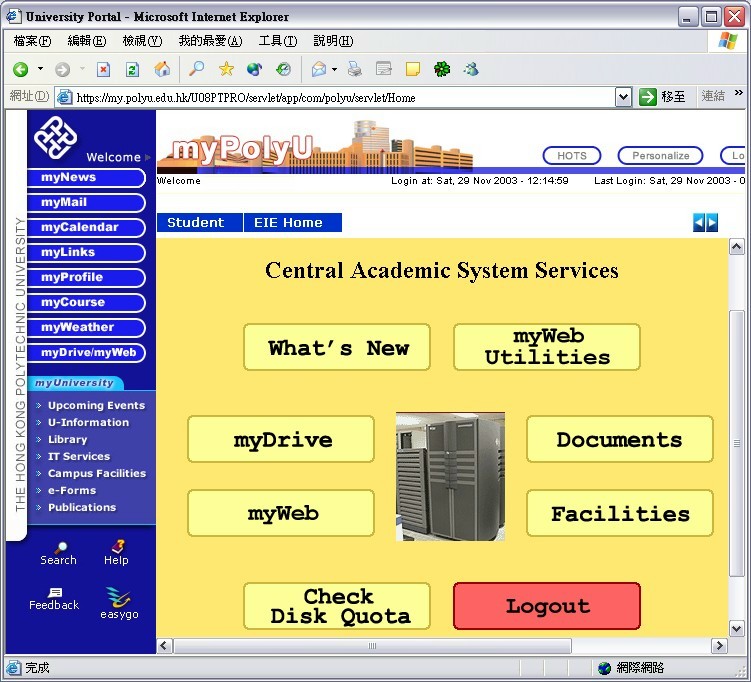
Task: Open the Mail button dropdown arrow
Action: (x=334, y=69)
